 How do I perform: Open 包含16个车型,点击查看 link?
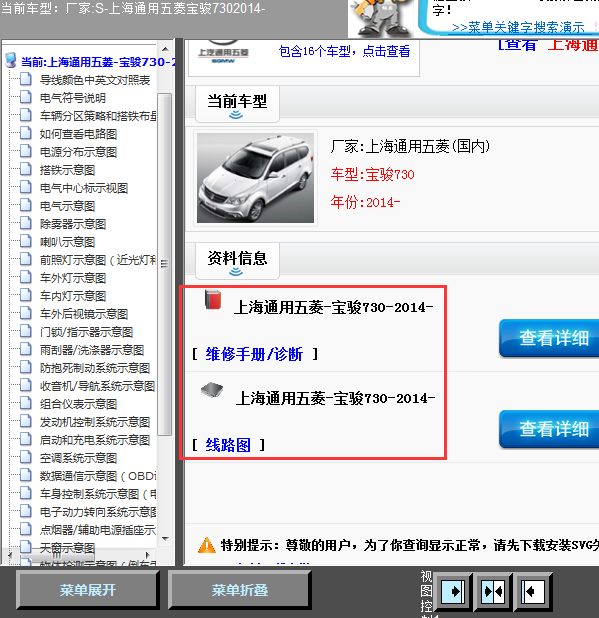click(344, 51)
